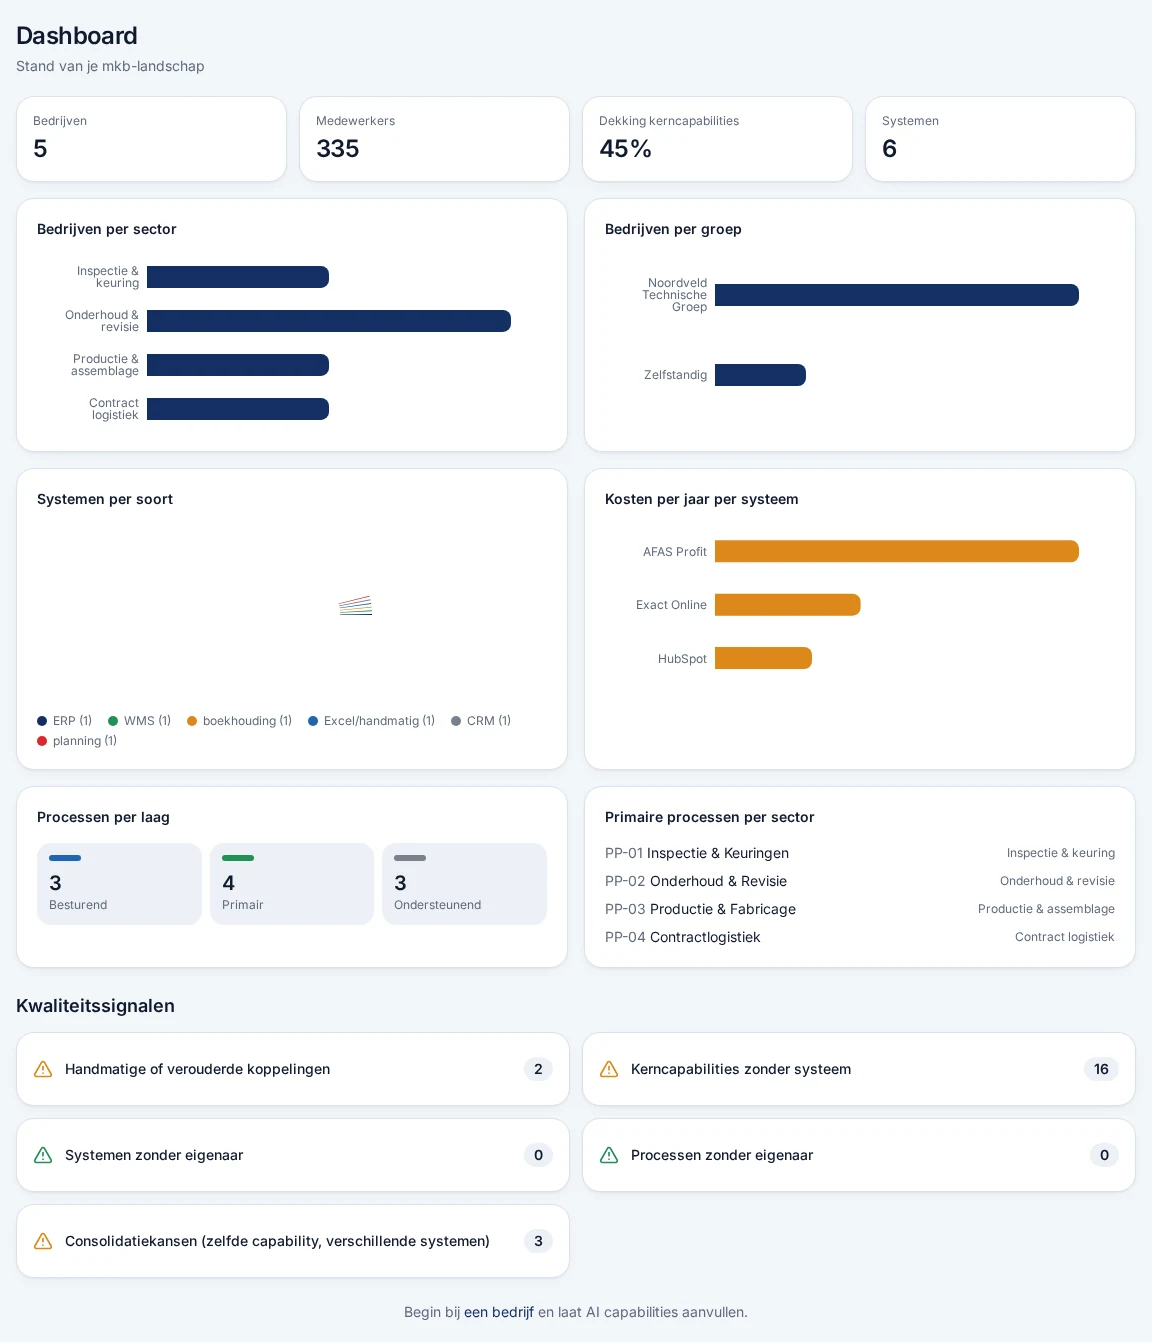Click the Exact Online cost bar
Viewport: 1152px width, 1342px height.
[x=788, y=605]
